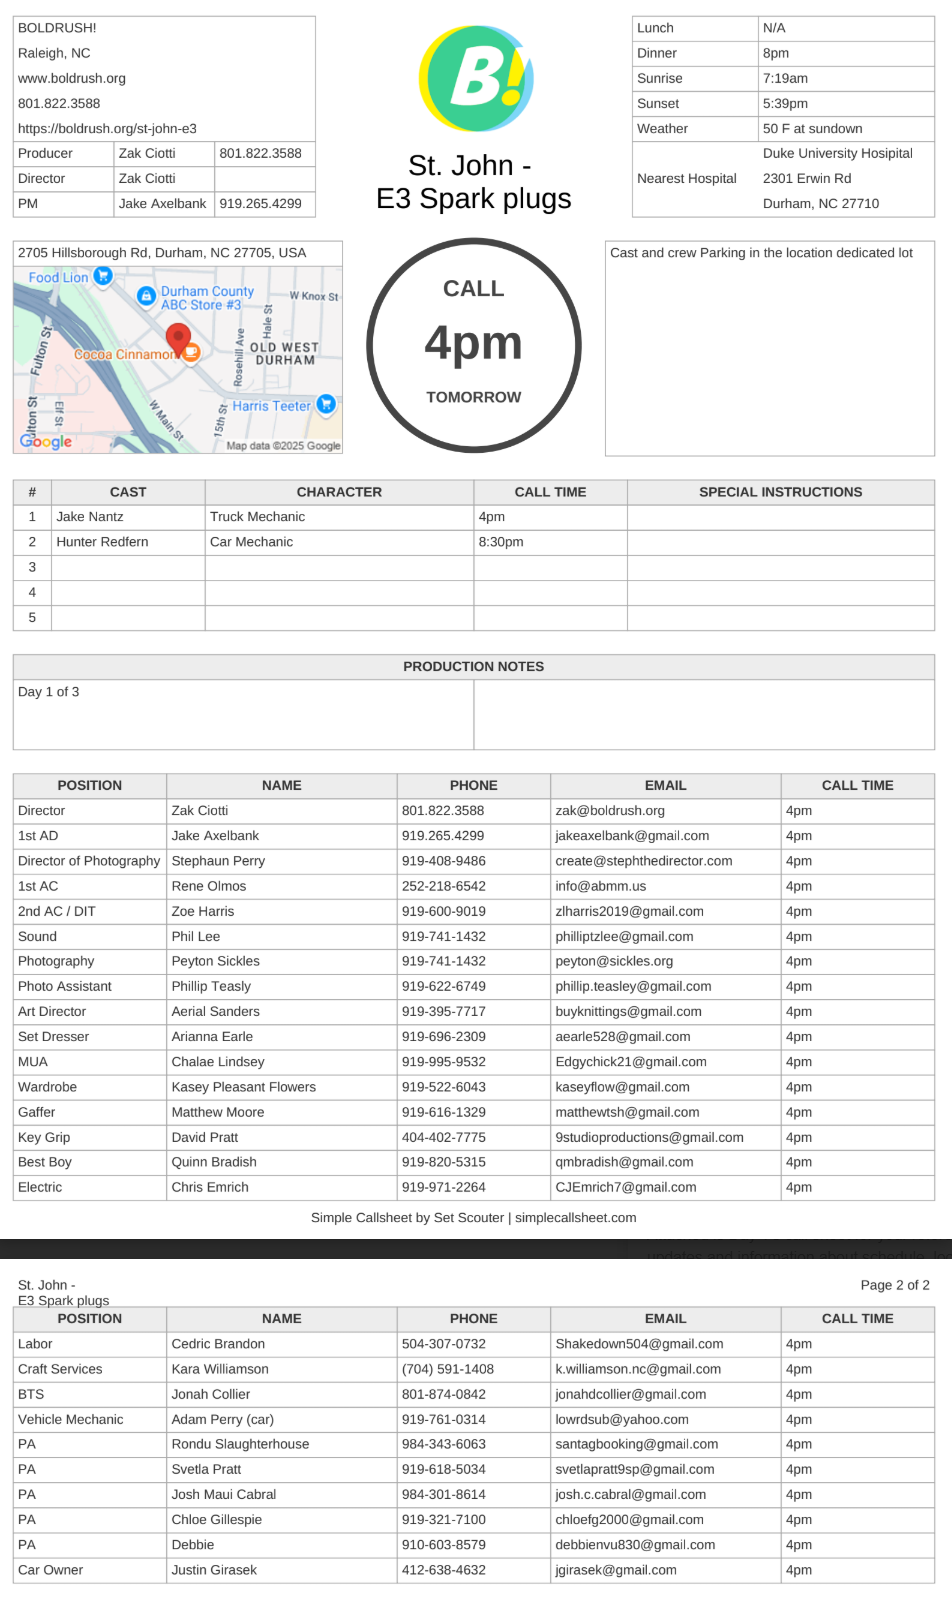Select the Page 2 of 2 label
Viewport: 952px width, 1606px height.
(895, 1284)
